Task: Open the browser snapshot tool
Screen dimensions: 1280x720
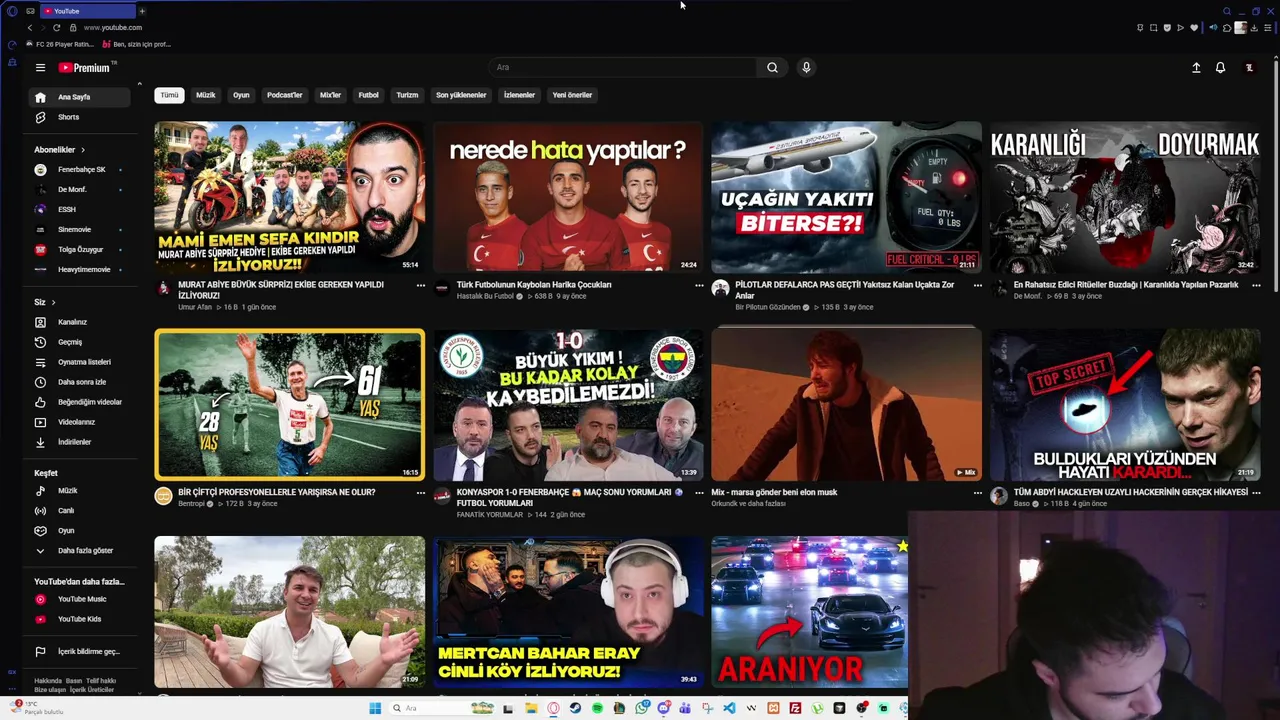Action: (1153, 28)
